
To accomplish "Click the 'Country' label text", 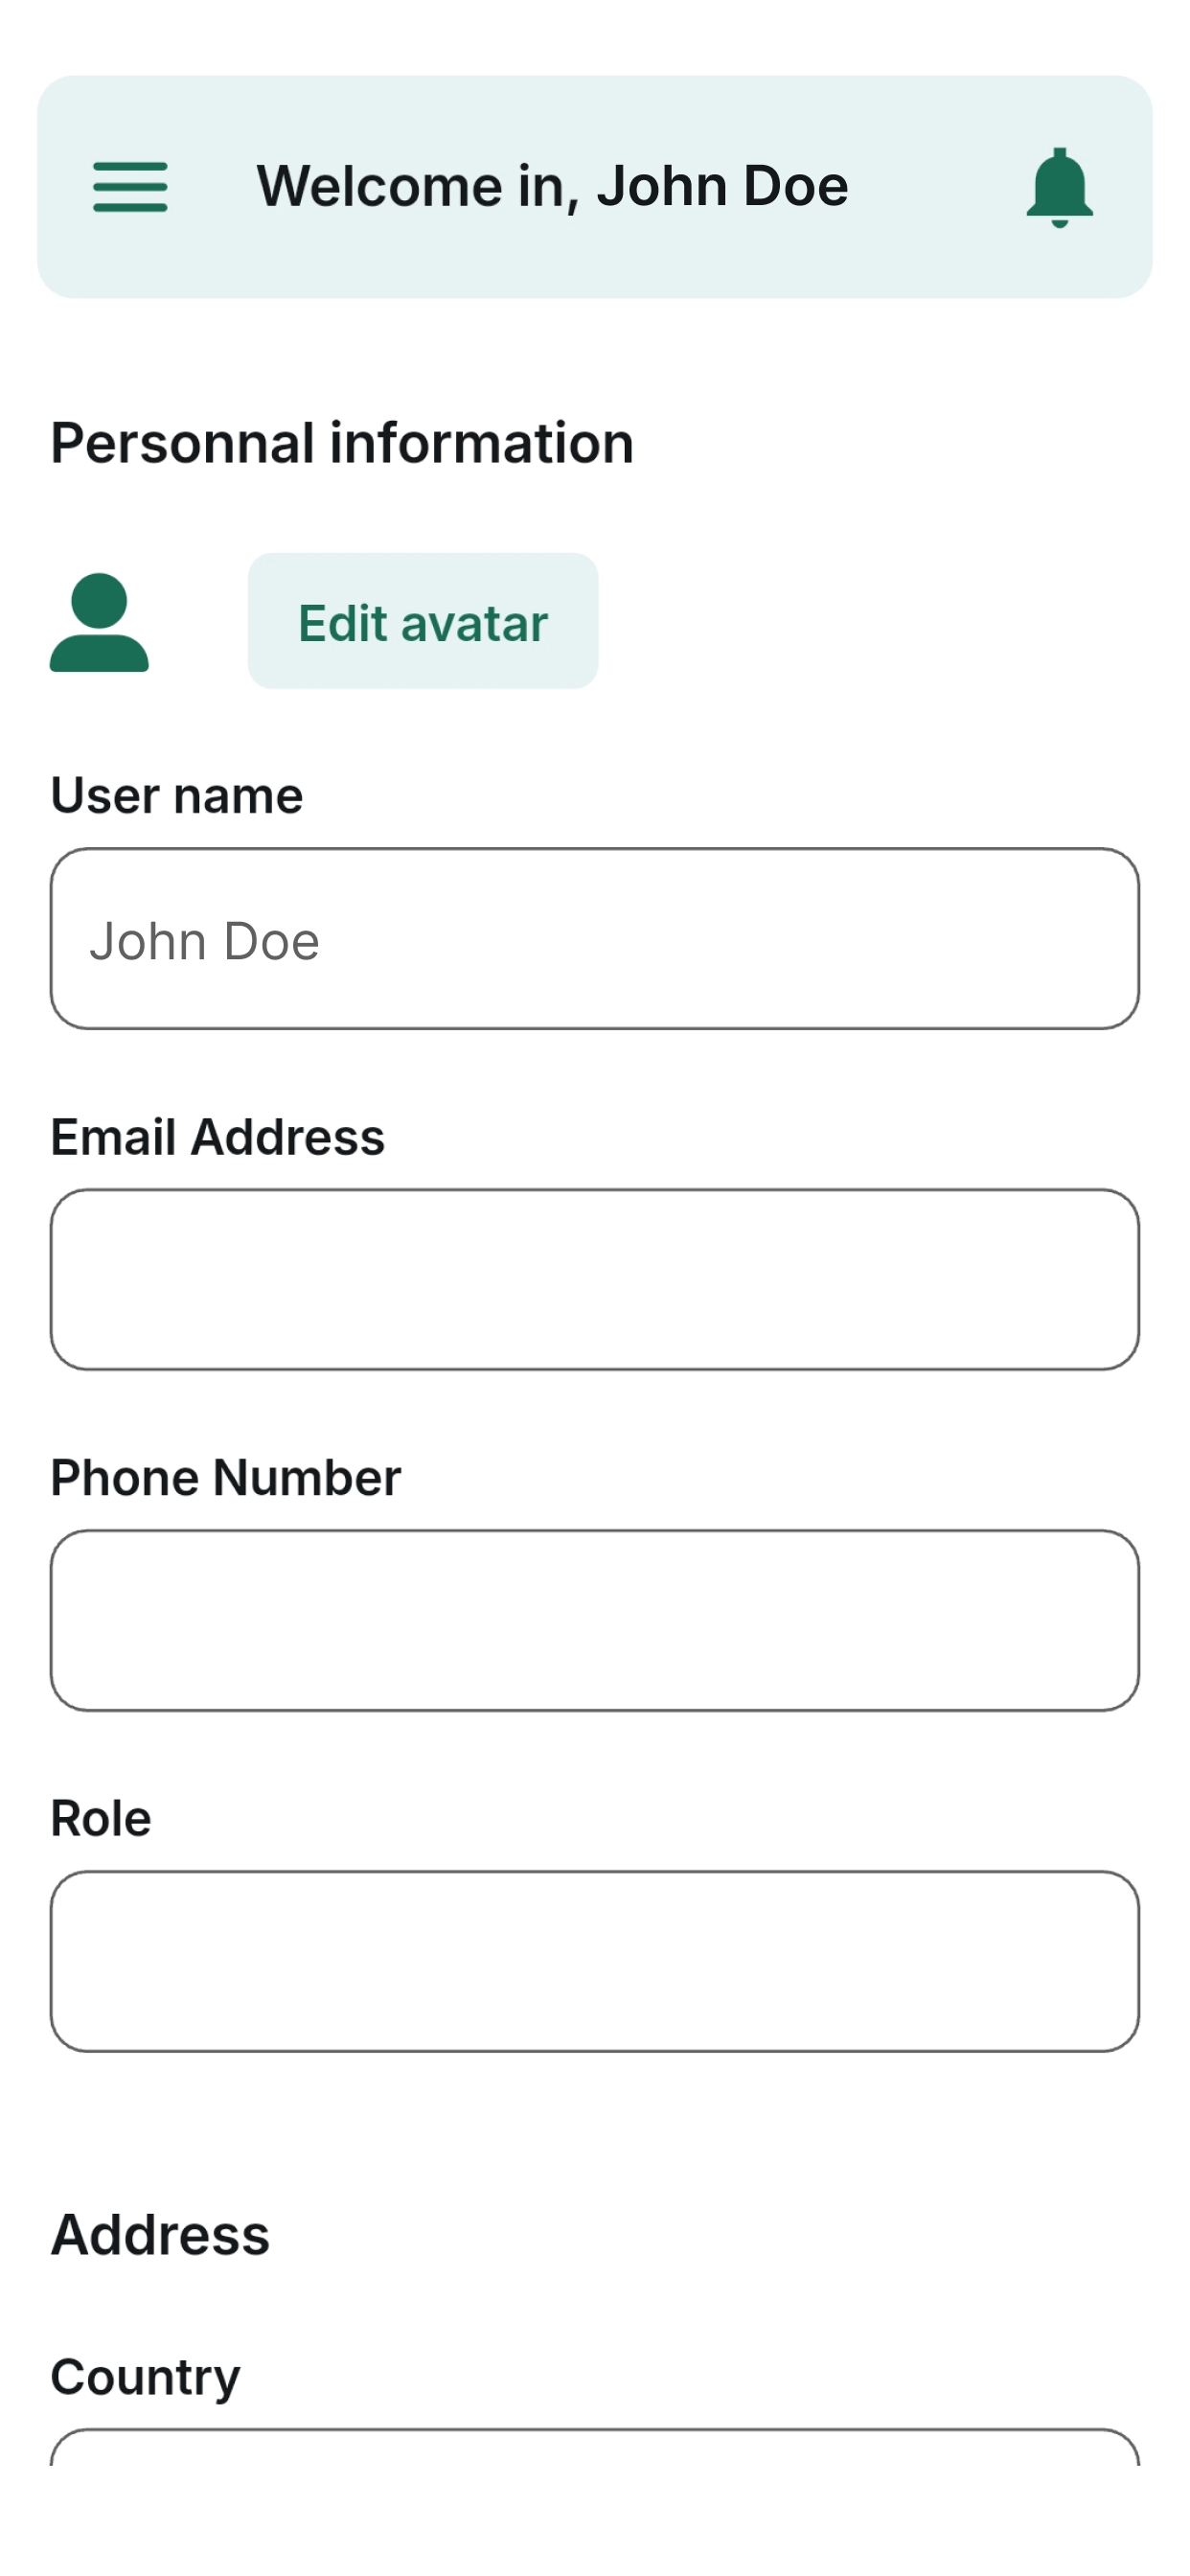I will [x=145, y=2377].
